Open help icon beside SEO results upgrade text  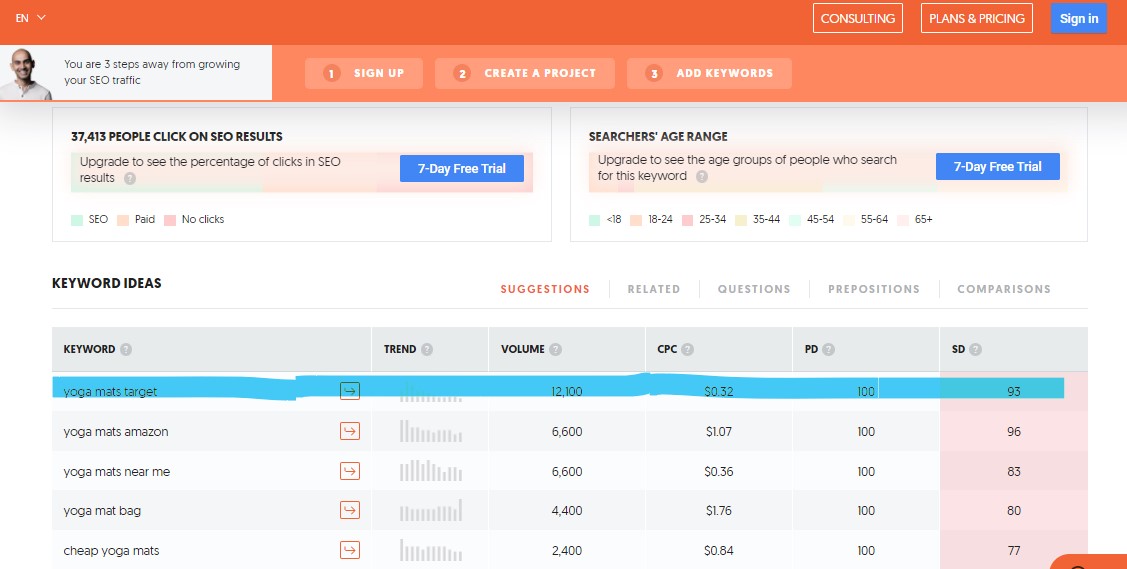(x=129, y=178)
